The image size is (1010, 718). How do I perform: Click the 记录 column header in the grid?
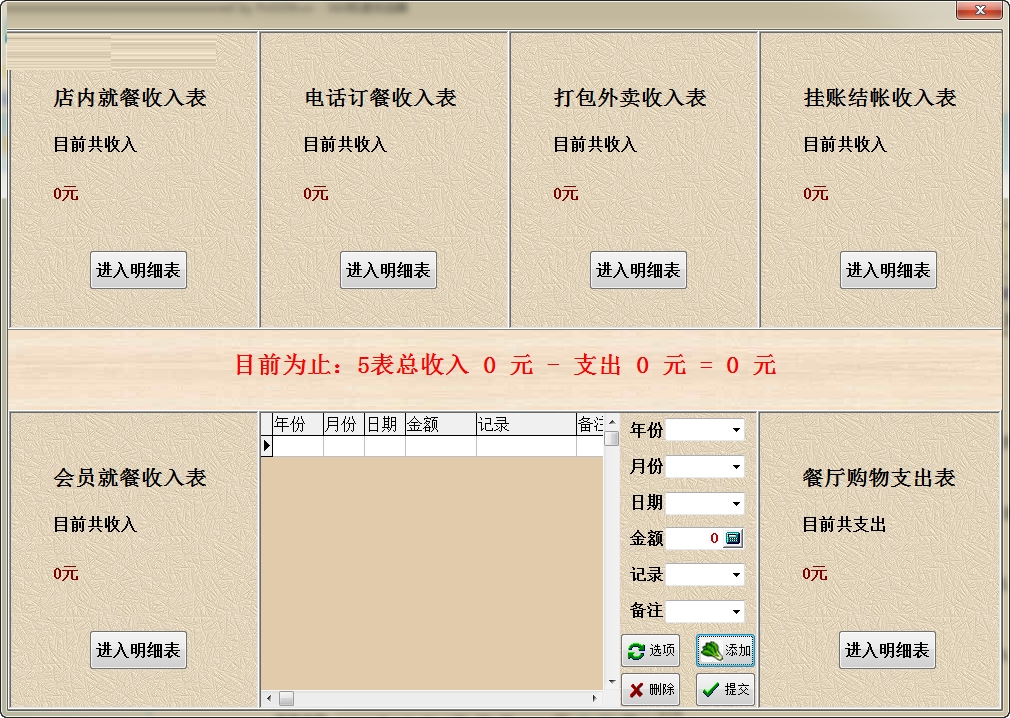526,424
